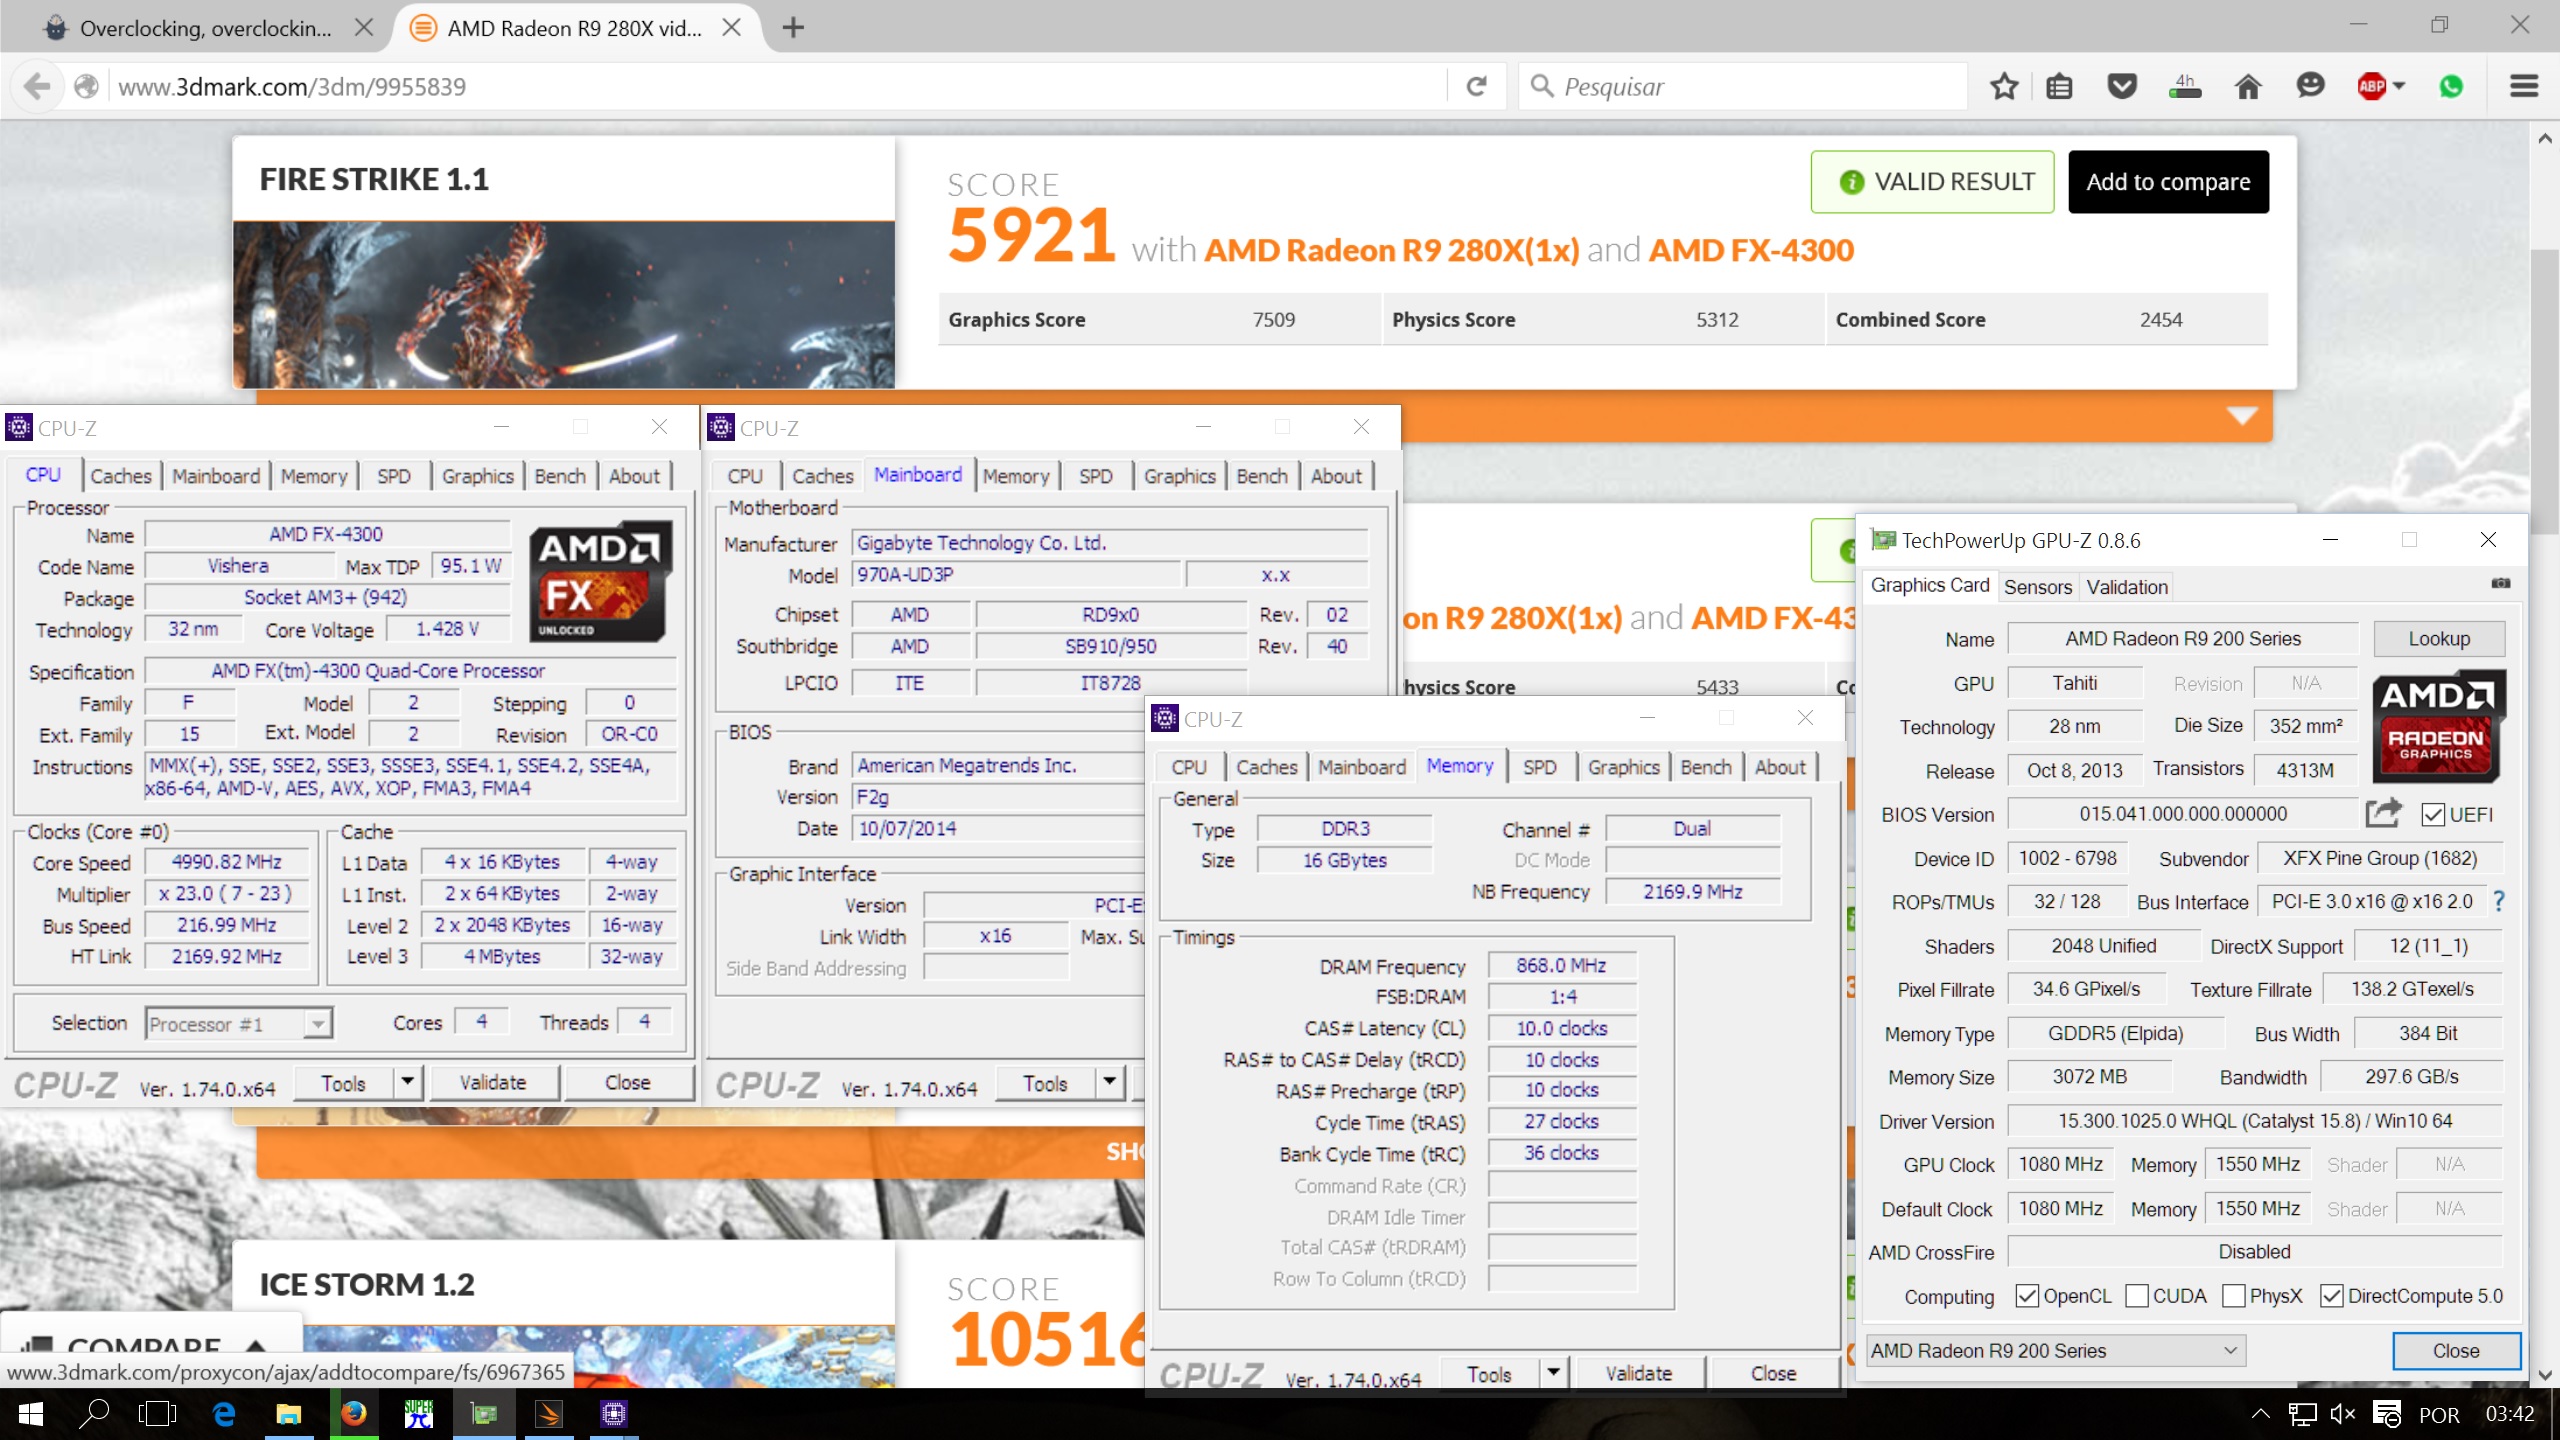Open the Adblock Plus dropdown arrow
This screenshot has width=2560, height=1440.
click(x=2399, y=87)
